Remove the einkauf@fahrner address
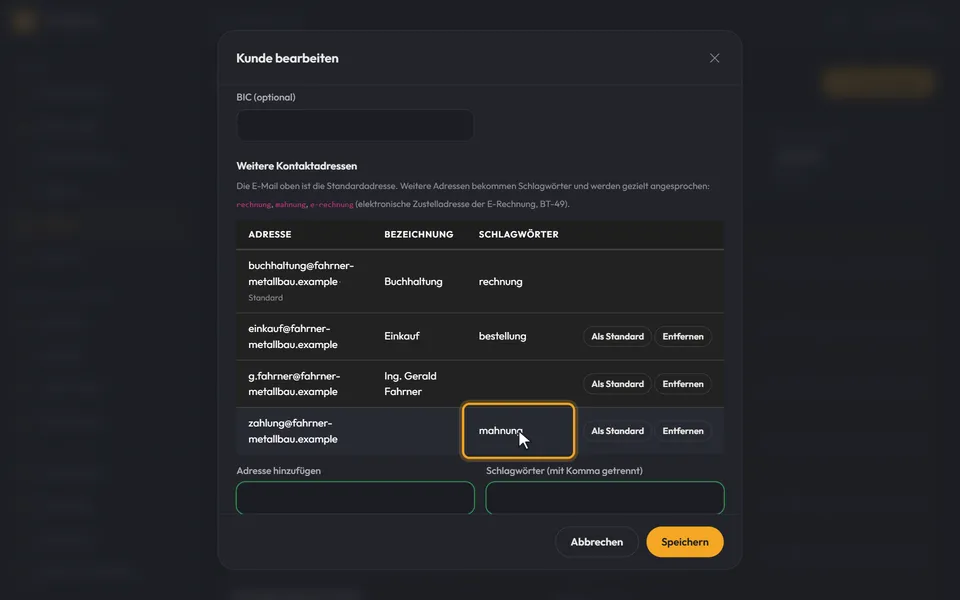 (x=683, y=336)
